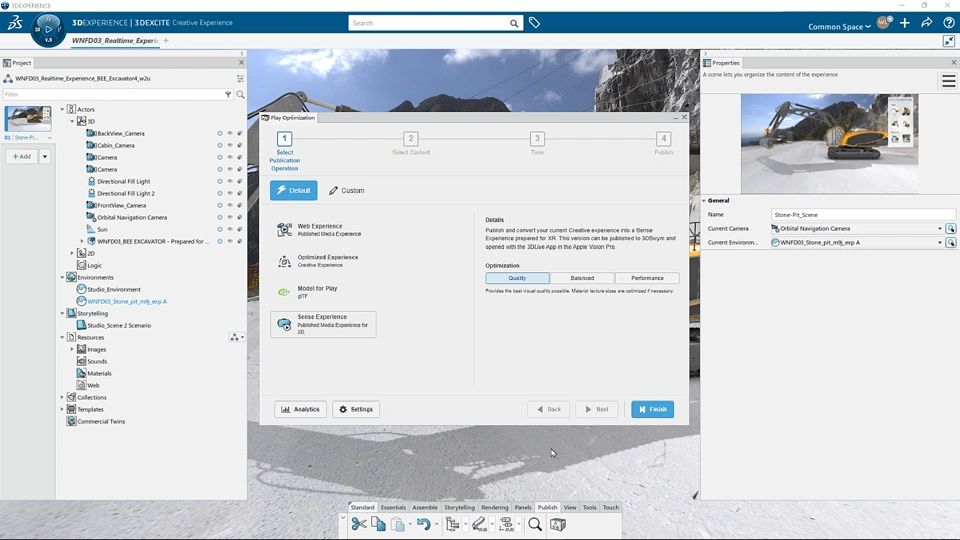
Task: Click the Resources organize icon in the tree
Action: [x=236, y=337]
